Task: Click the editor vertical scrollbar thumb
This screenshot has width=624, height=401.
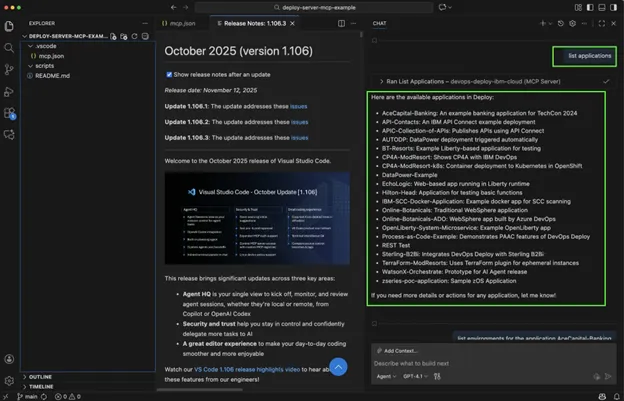Action: point(361,35)
